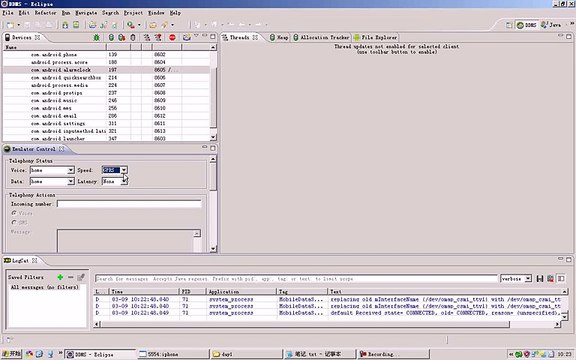The image size is (576, 360).
Task: Delete the selected LogCat filter minus icon
Action: pos(71,277)
